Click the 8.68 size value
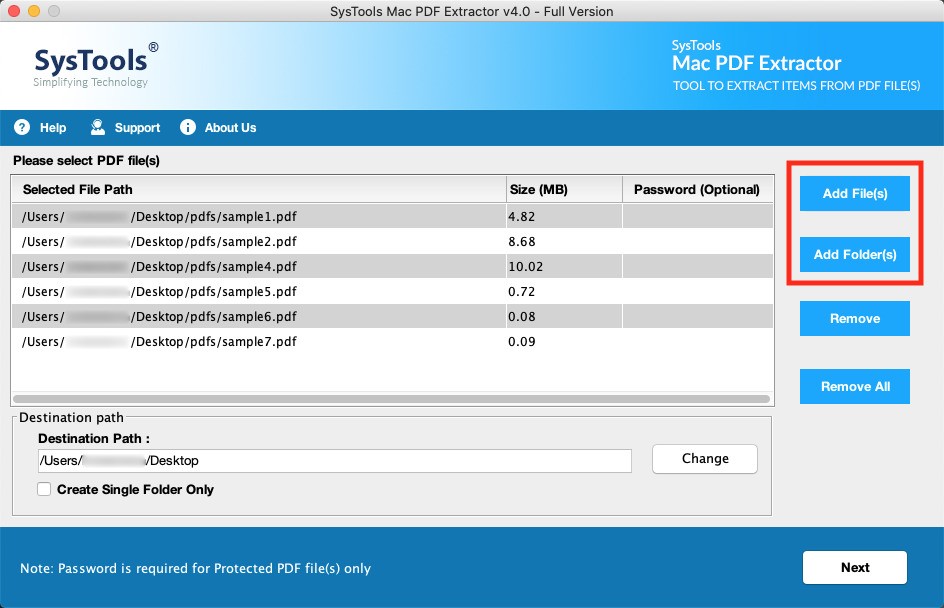The height and width of the screenshot is (608, 944). tap(521, 241)
